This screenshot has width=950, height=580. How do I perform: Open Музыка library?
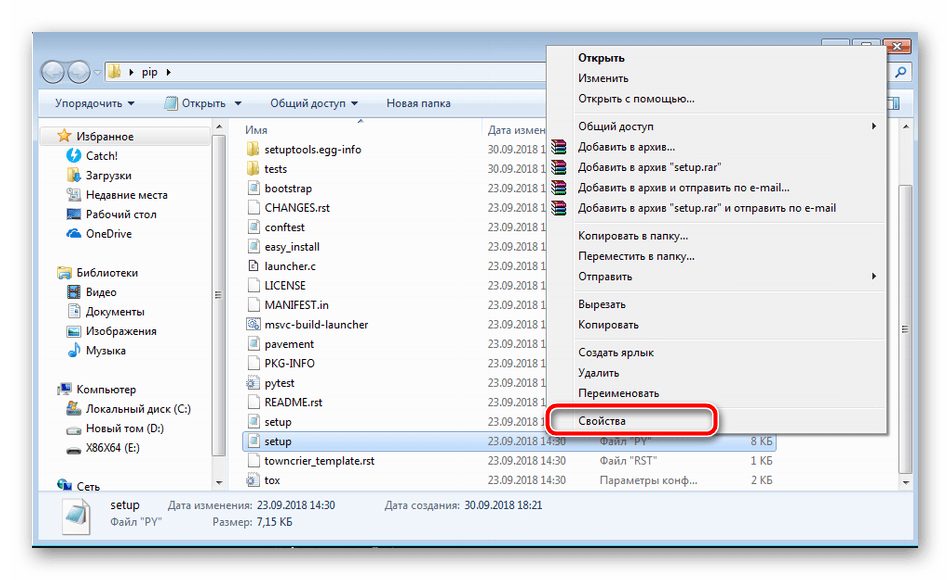pos(105,350)
